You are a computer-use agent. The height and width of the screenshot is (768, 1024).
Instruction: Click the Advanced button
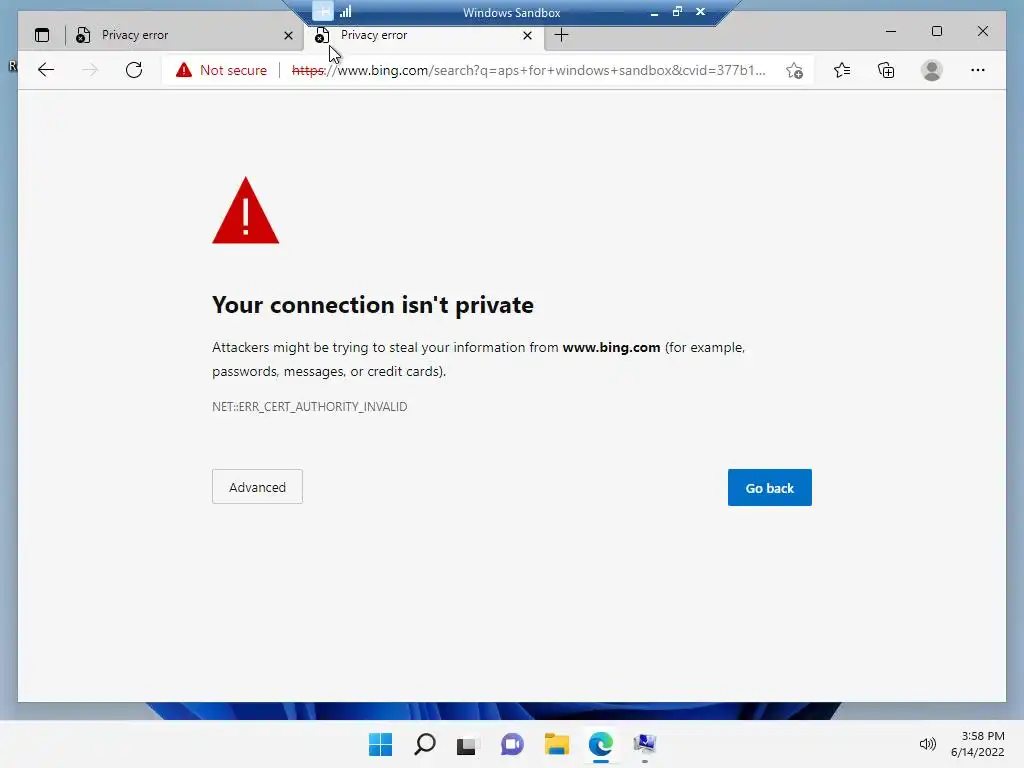click(257, 487)
